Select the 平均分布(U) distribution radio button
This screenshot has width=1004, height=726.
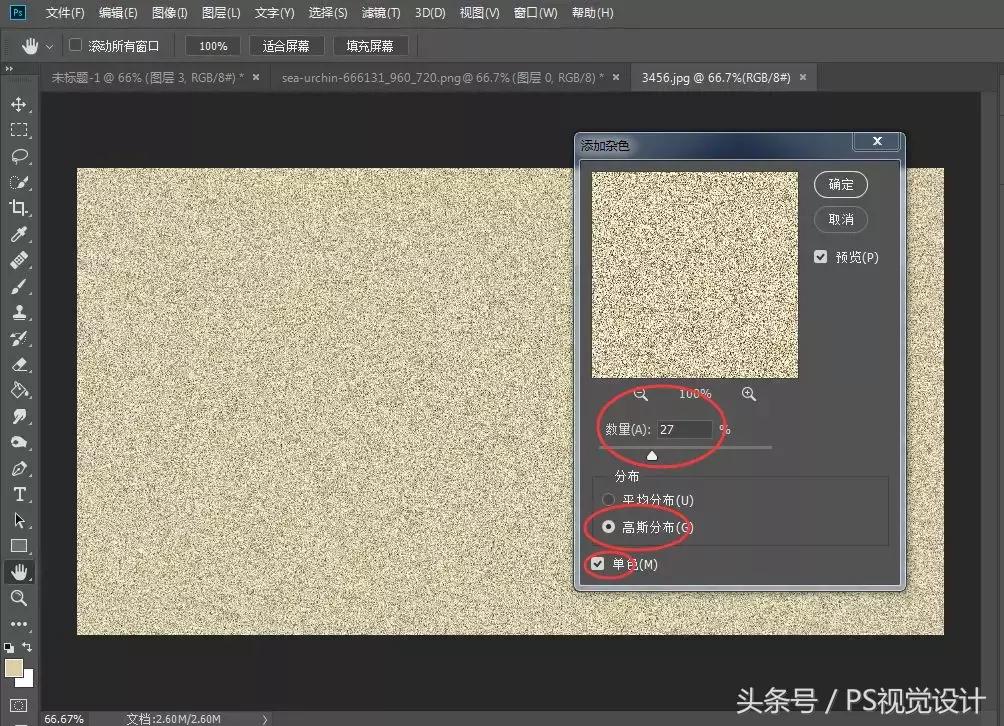click(x=609, y=500)
